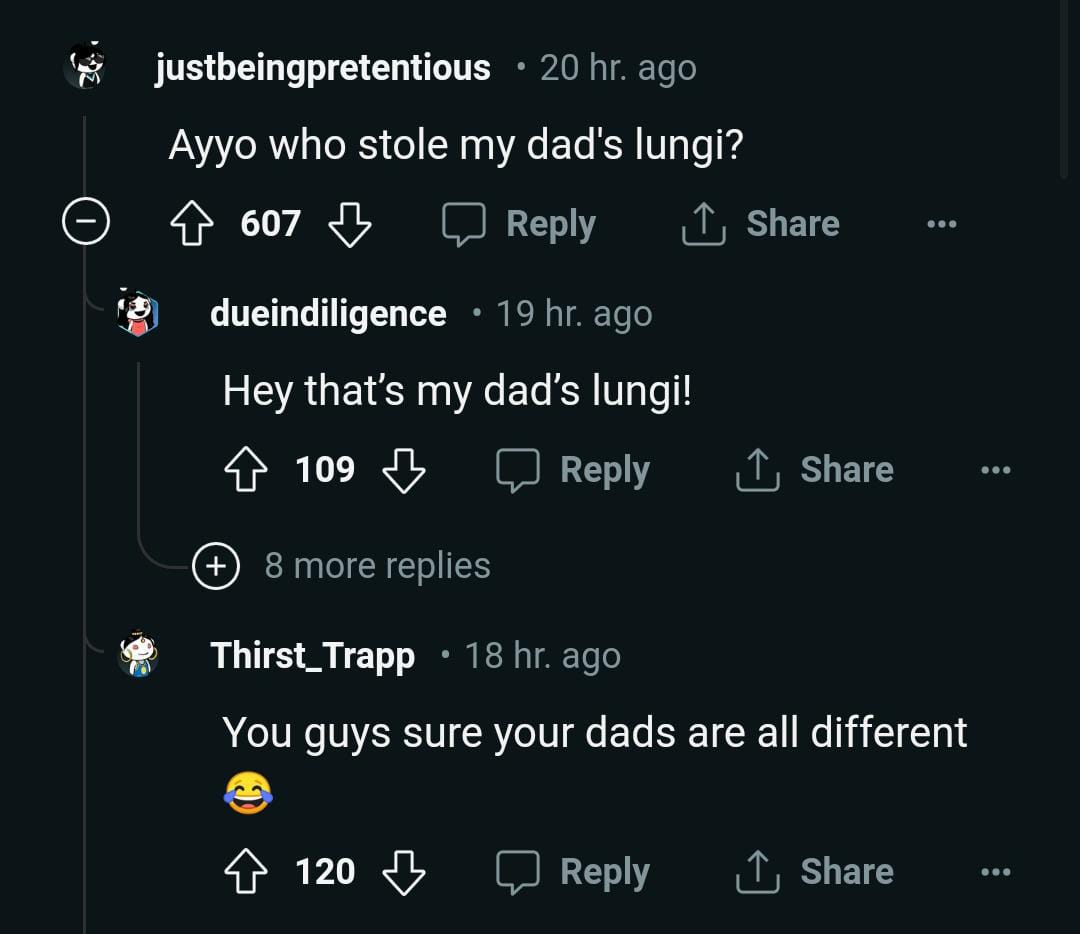Click Thirst_Trapp's avatar icon

138,655
